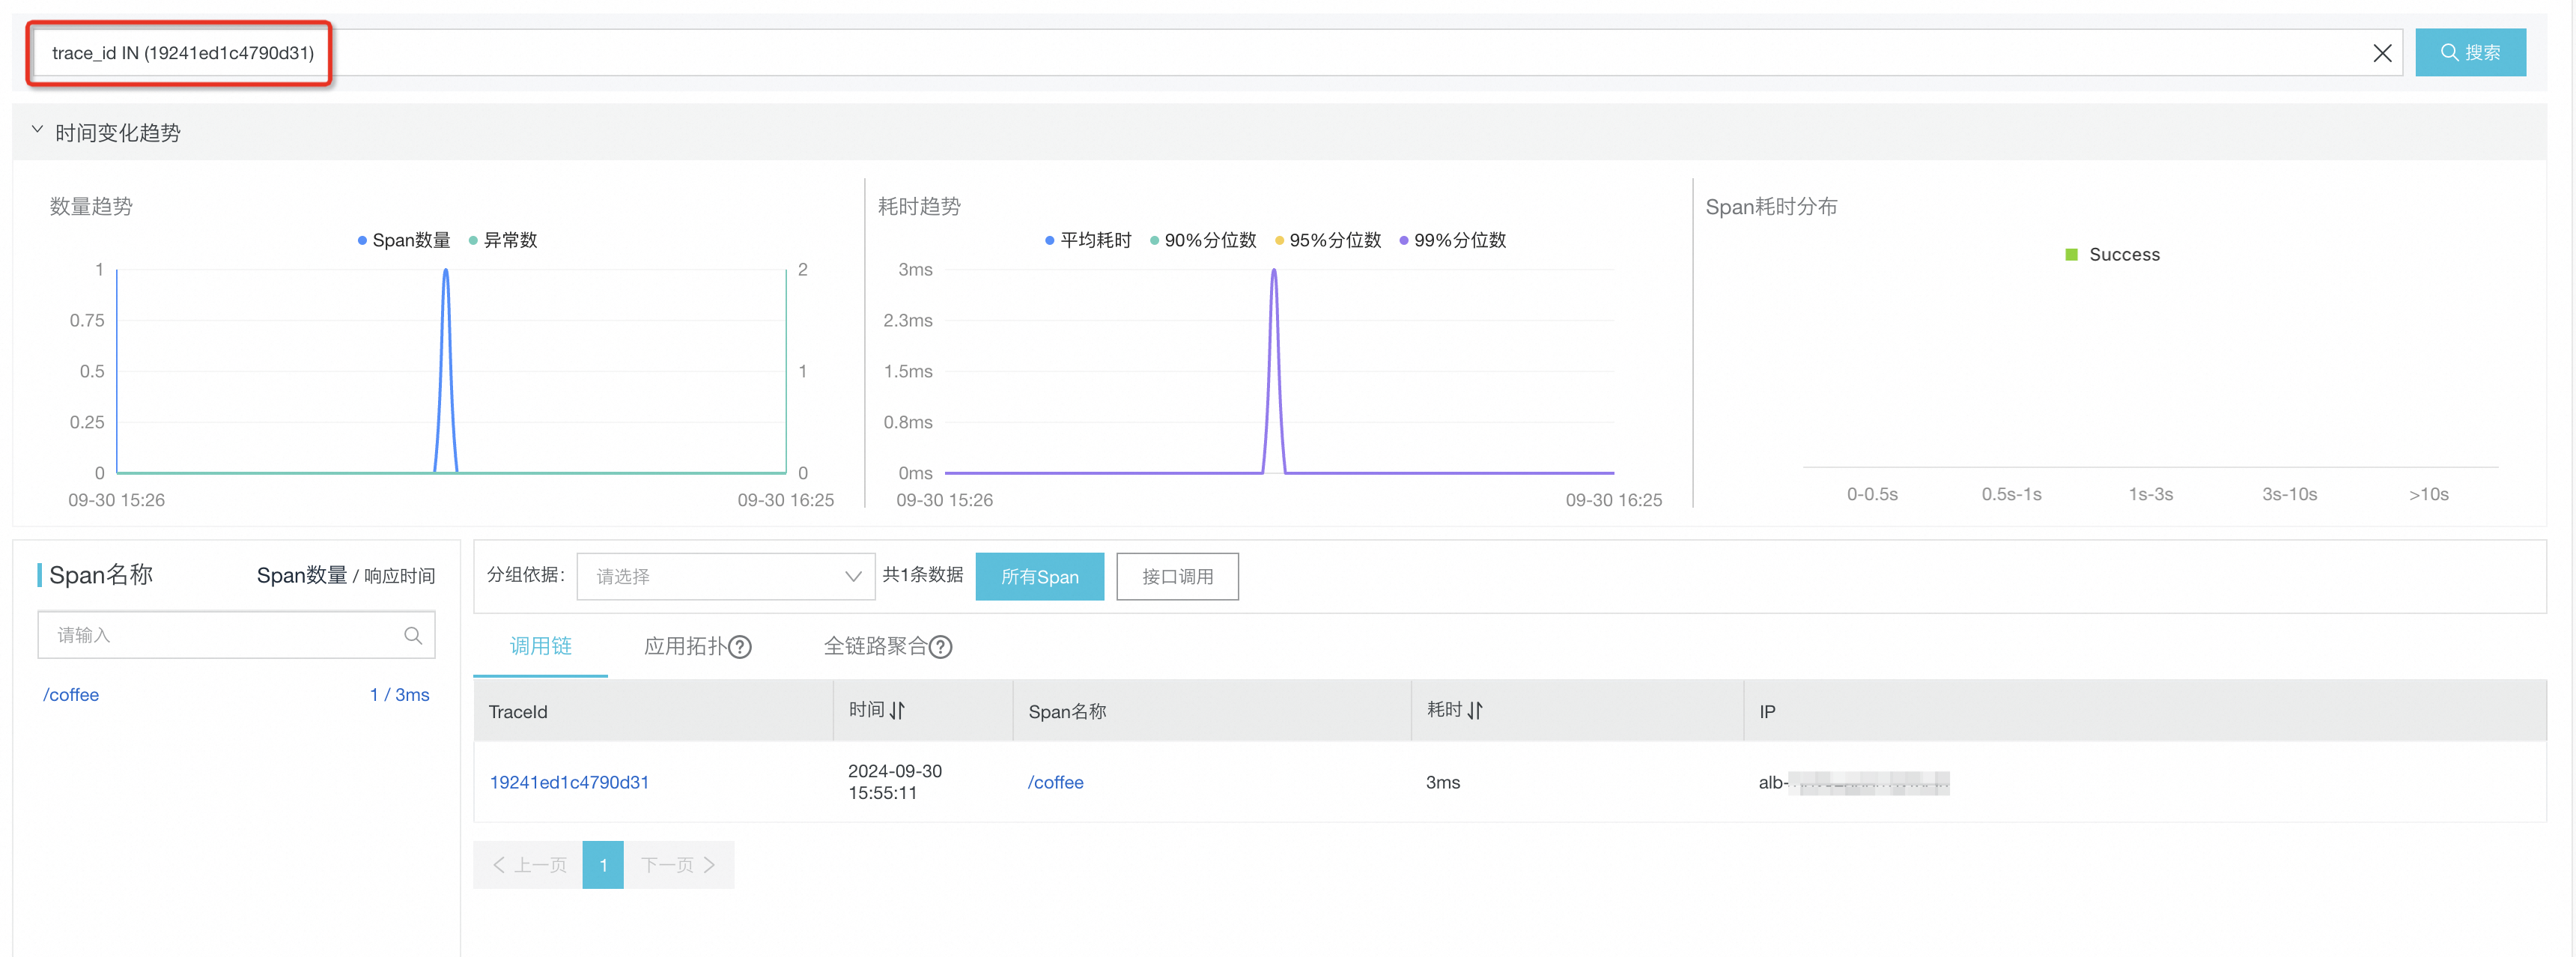This screenshot has height=957, width=2576.
Task: Toggle the 异常数 legend item
Action: point(503,240)
